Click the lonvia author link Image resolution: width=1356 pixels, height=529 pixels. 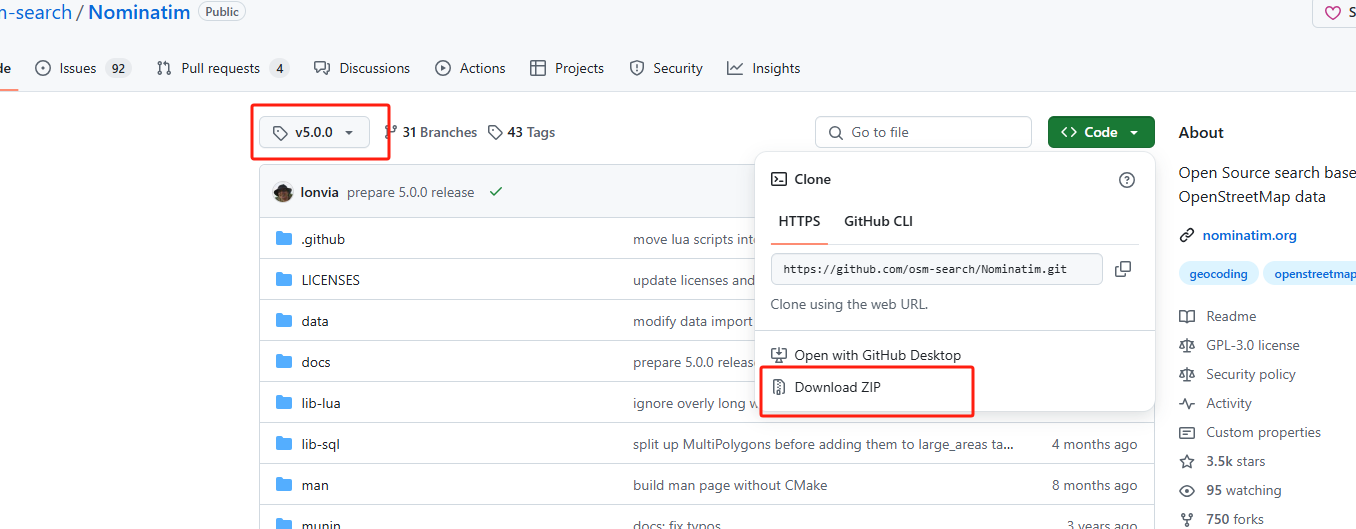click(x=320, y=192)
